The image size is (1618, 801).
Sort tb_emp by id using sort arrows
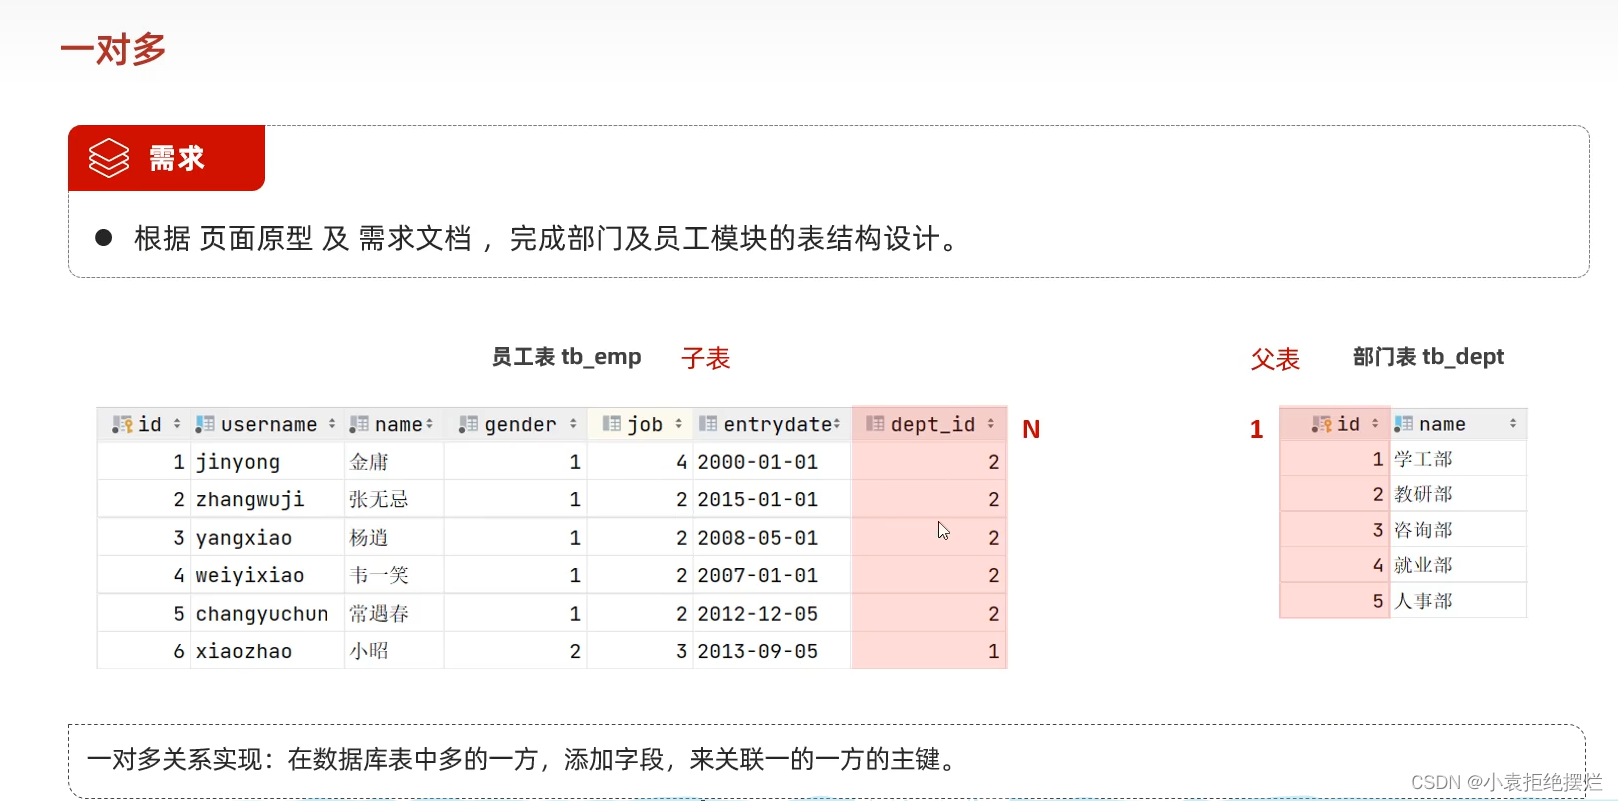coord(177,424)
